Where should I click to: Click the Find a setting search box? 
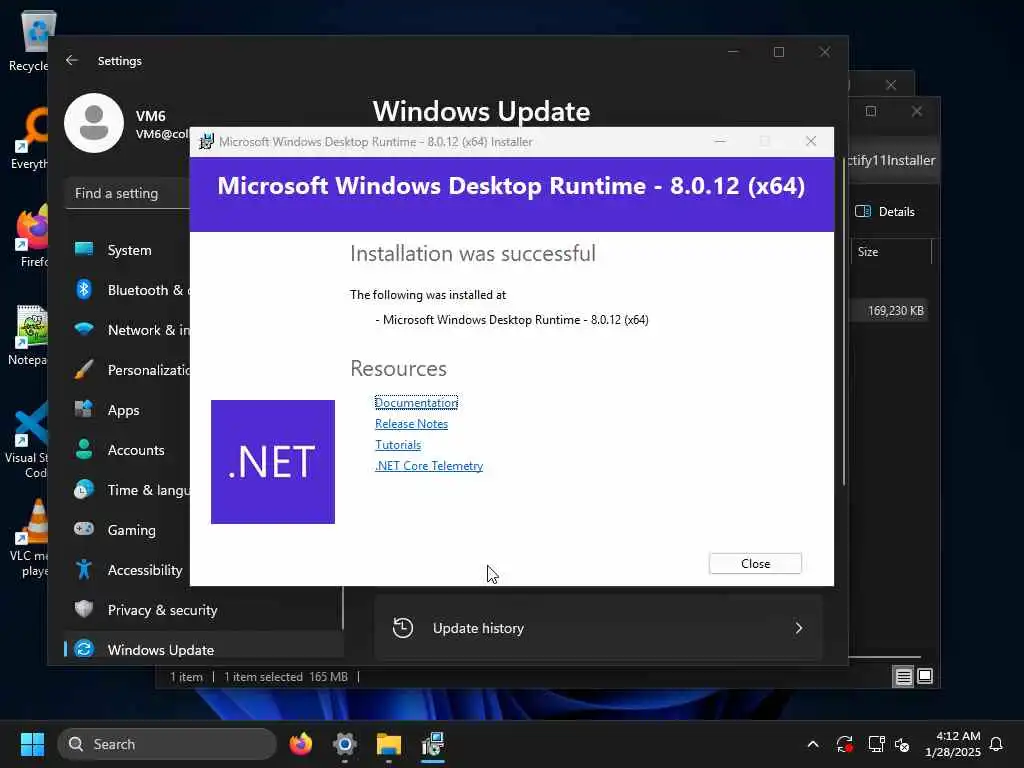point(128,193)
